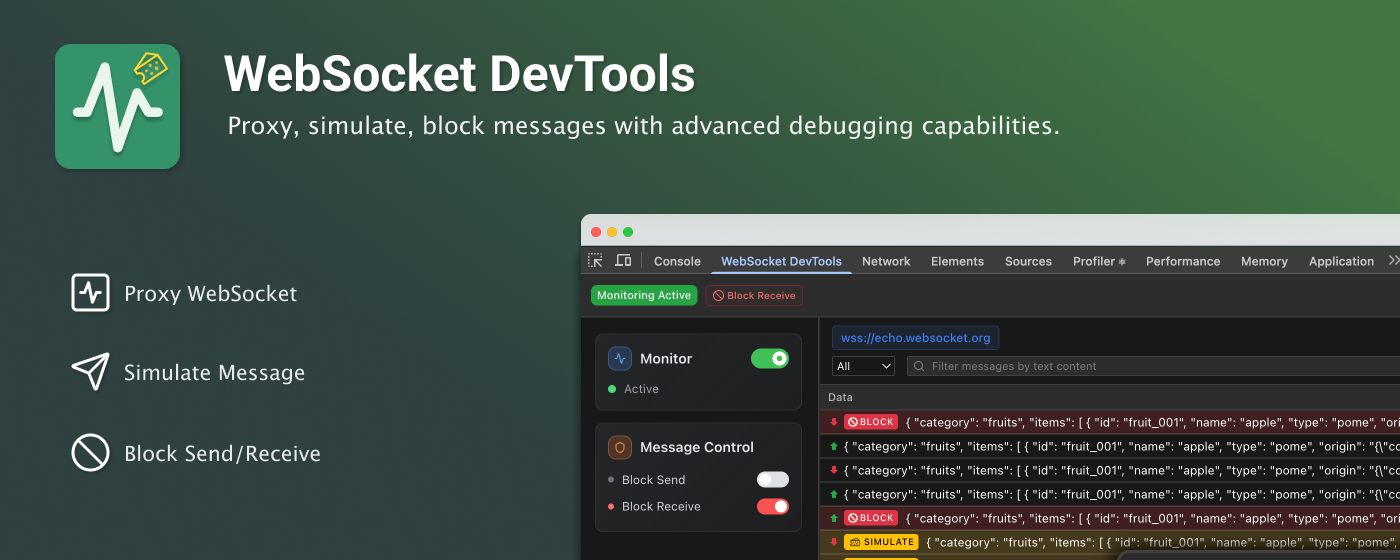Open the Memory tab
The height and width of the screenshot is (560, 1400).
coord(1264,261)
